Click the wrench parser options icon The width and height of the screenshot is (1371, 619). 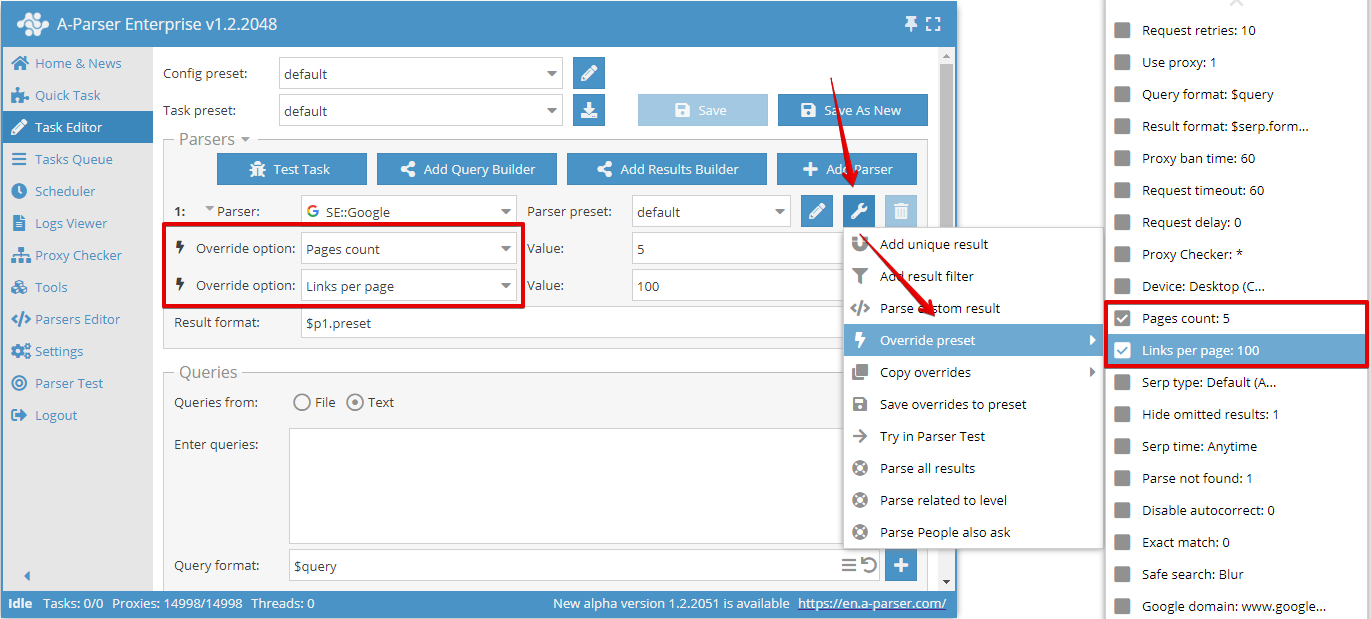(859, 211)
